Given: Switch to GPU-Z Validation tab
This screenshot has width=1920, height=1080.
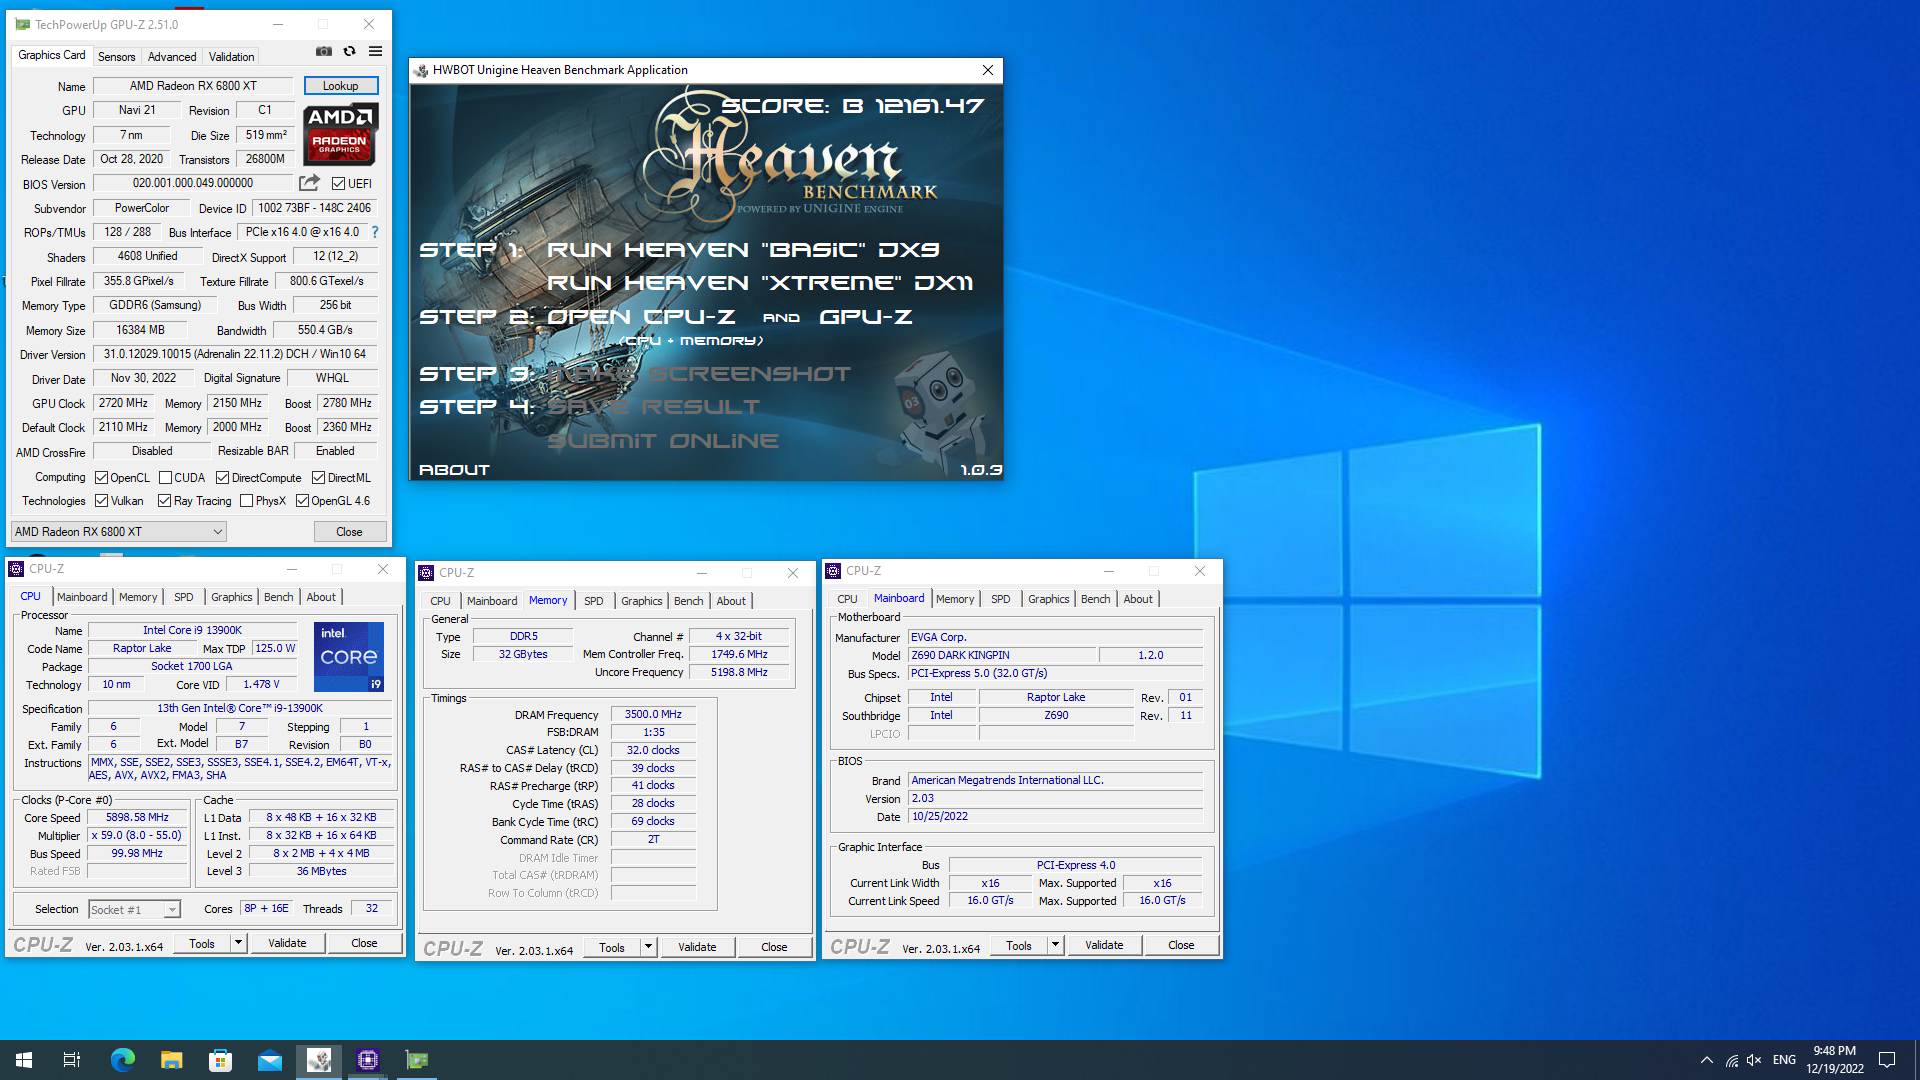Looking at the screenshot, I should (x=231, y=57).
